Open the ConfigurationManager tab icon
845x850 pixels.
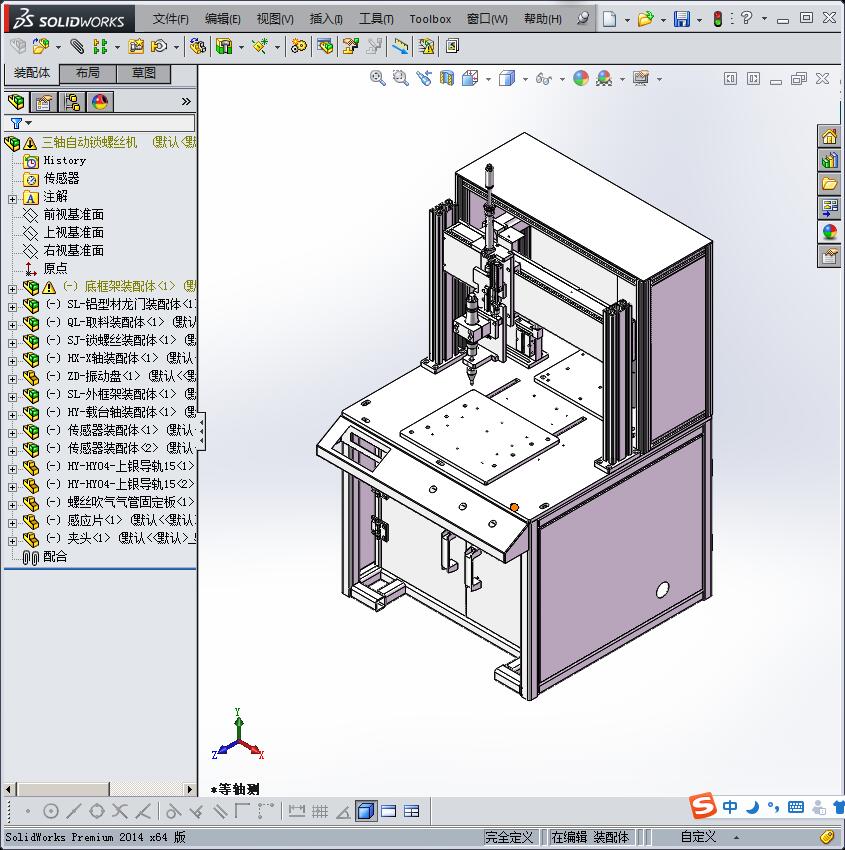72,101
